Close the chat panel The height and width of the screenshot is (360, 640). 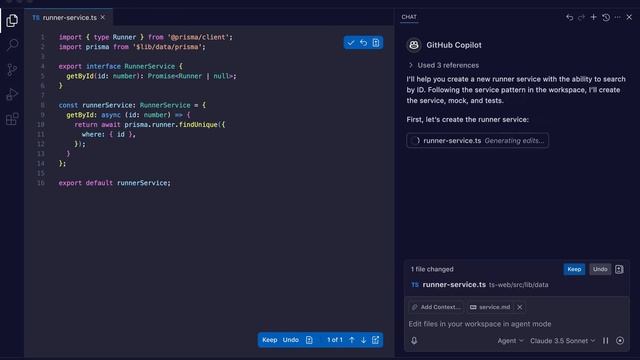(629, 17)
